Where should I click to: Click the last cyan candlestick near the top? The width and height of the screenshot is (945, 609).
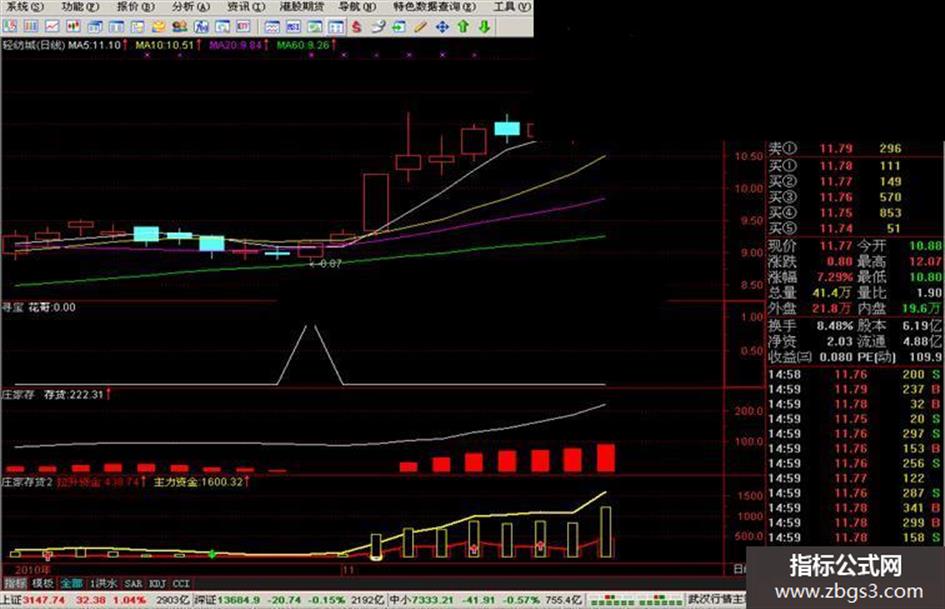pyautogui.click(x=507, y=128)
